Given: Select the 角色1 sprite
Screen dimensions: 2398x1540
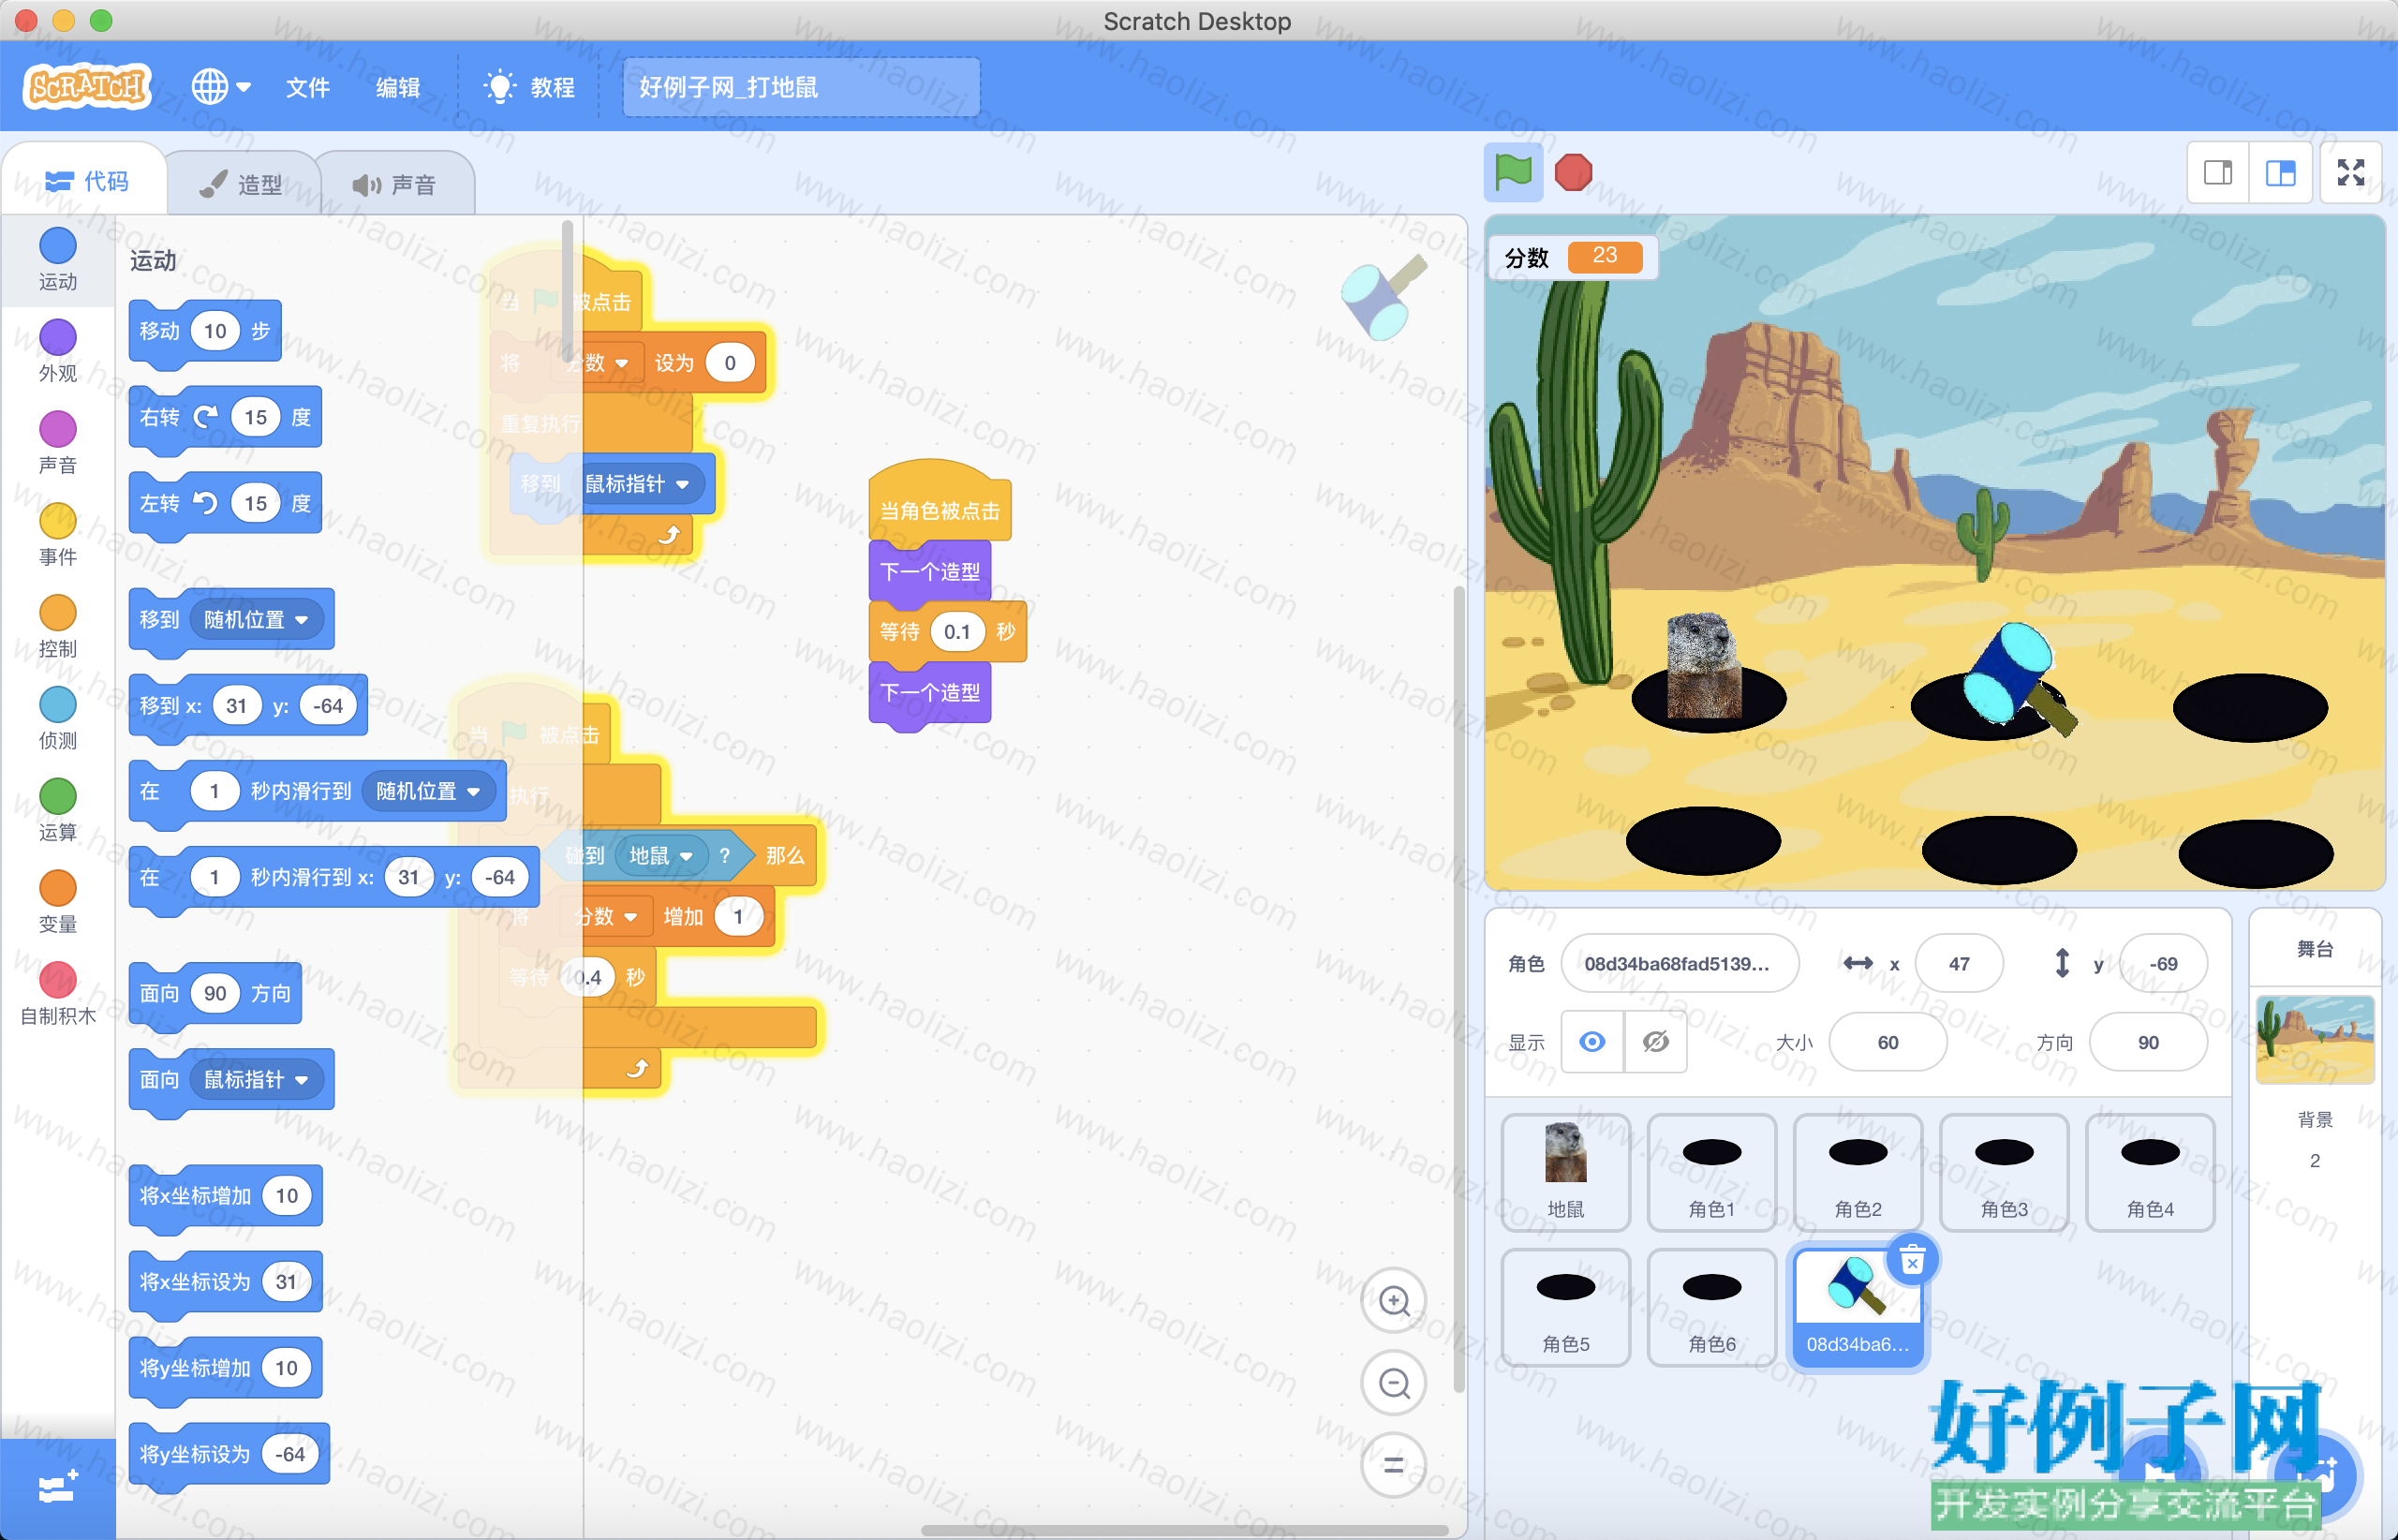Looking at the screenshot, I should [x=1712, y=1172].
